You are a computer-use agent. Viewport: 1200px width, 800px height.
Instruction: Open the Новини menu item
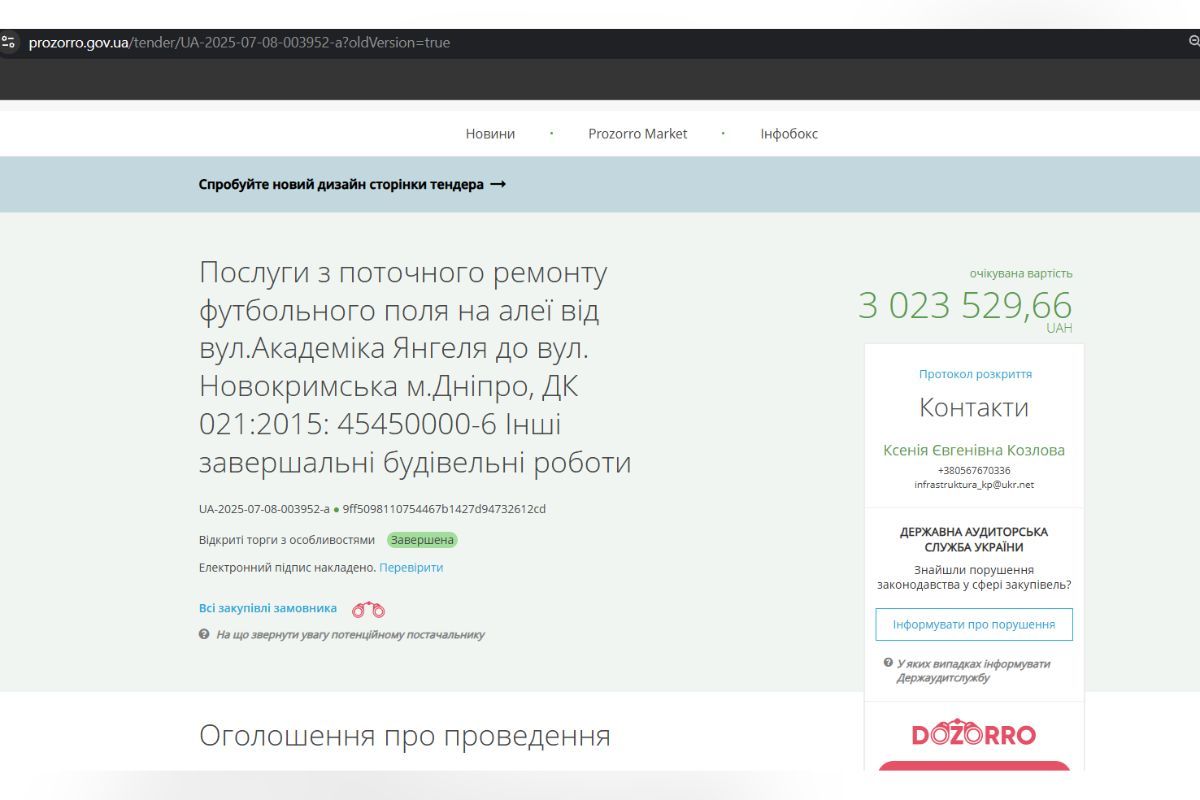pyautogui.click(x=489, y=133)
